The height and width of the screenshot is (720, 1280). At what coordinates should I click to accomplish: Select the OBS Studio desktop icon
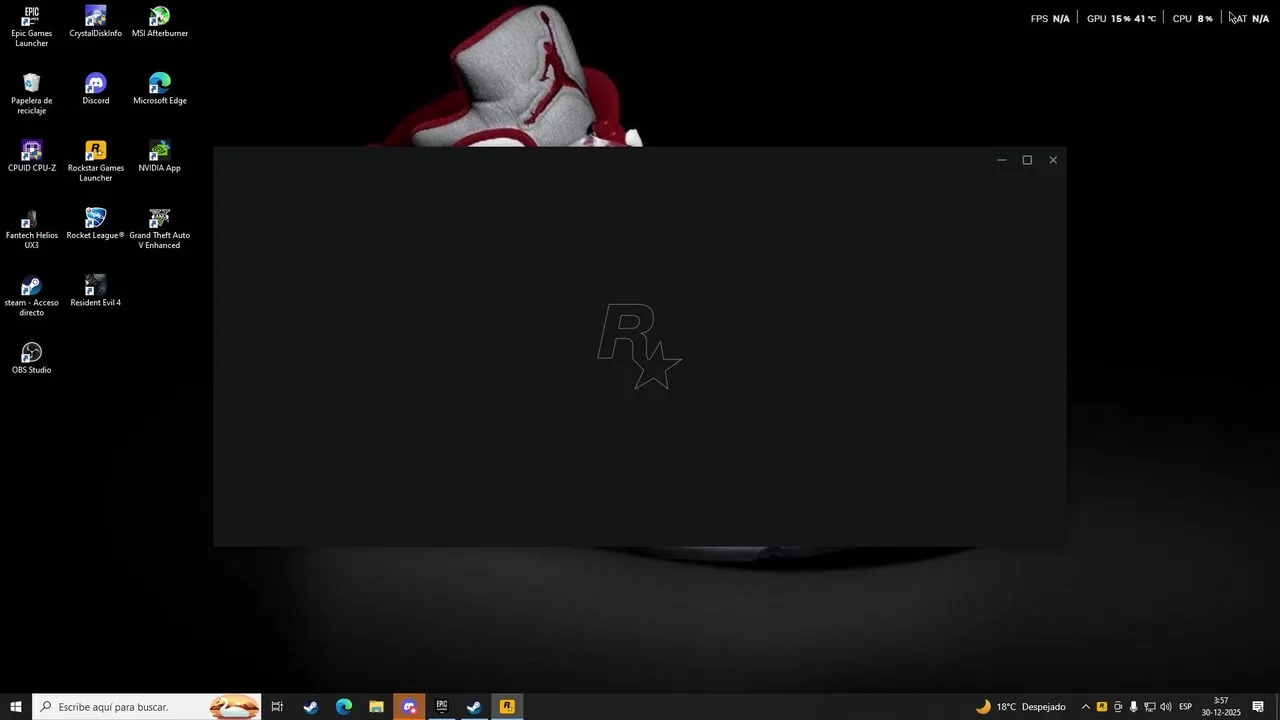pyautogui.click(x=32, y=358)
